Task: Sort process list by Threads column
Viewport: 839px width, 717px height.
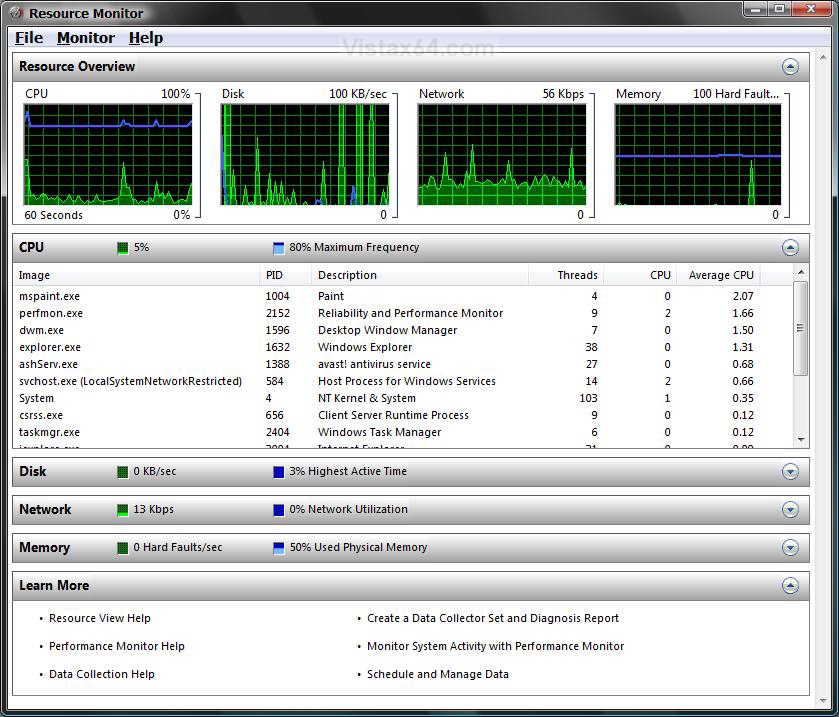Action: pos(566,275)
